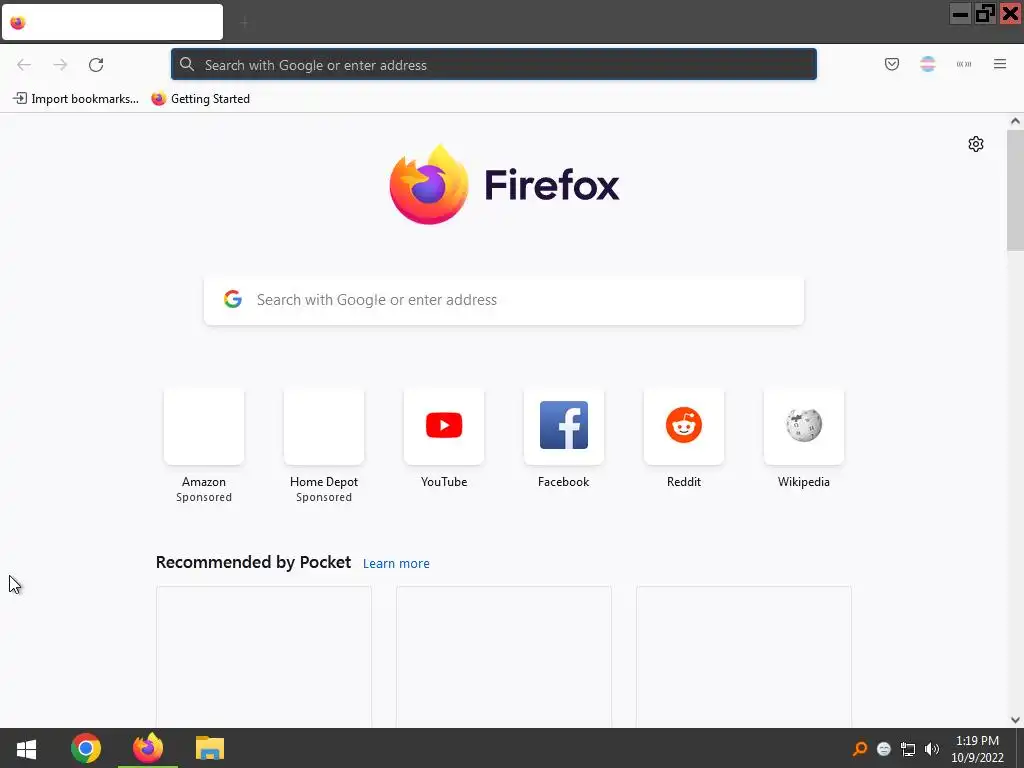Open the striped globe extension icon

927,64
